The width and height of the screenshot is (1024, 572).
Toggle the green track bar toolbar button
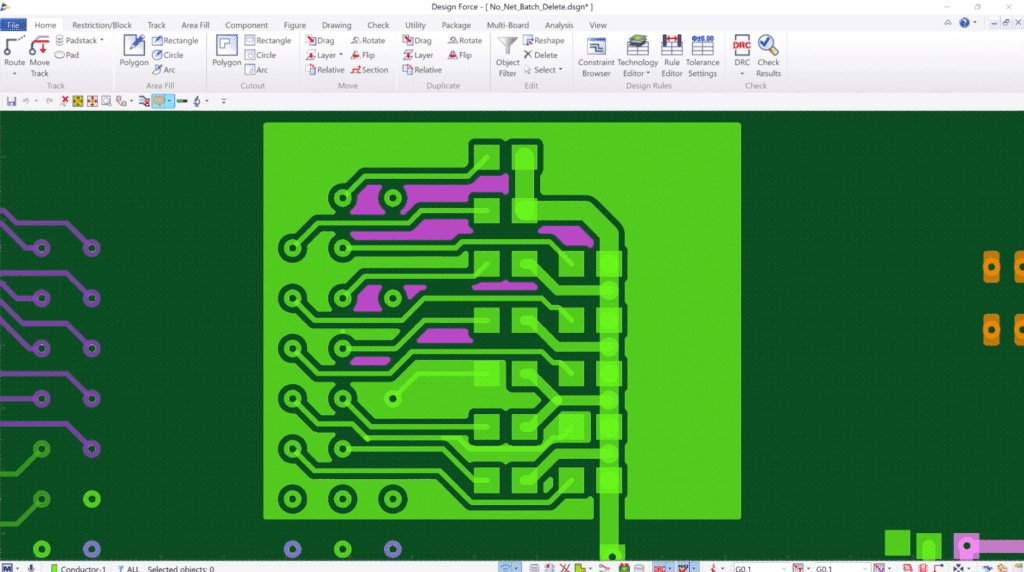(x=182, y=101)
